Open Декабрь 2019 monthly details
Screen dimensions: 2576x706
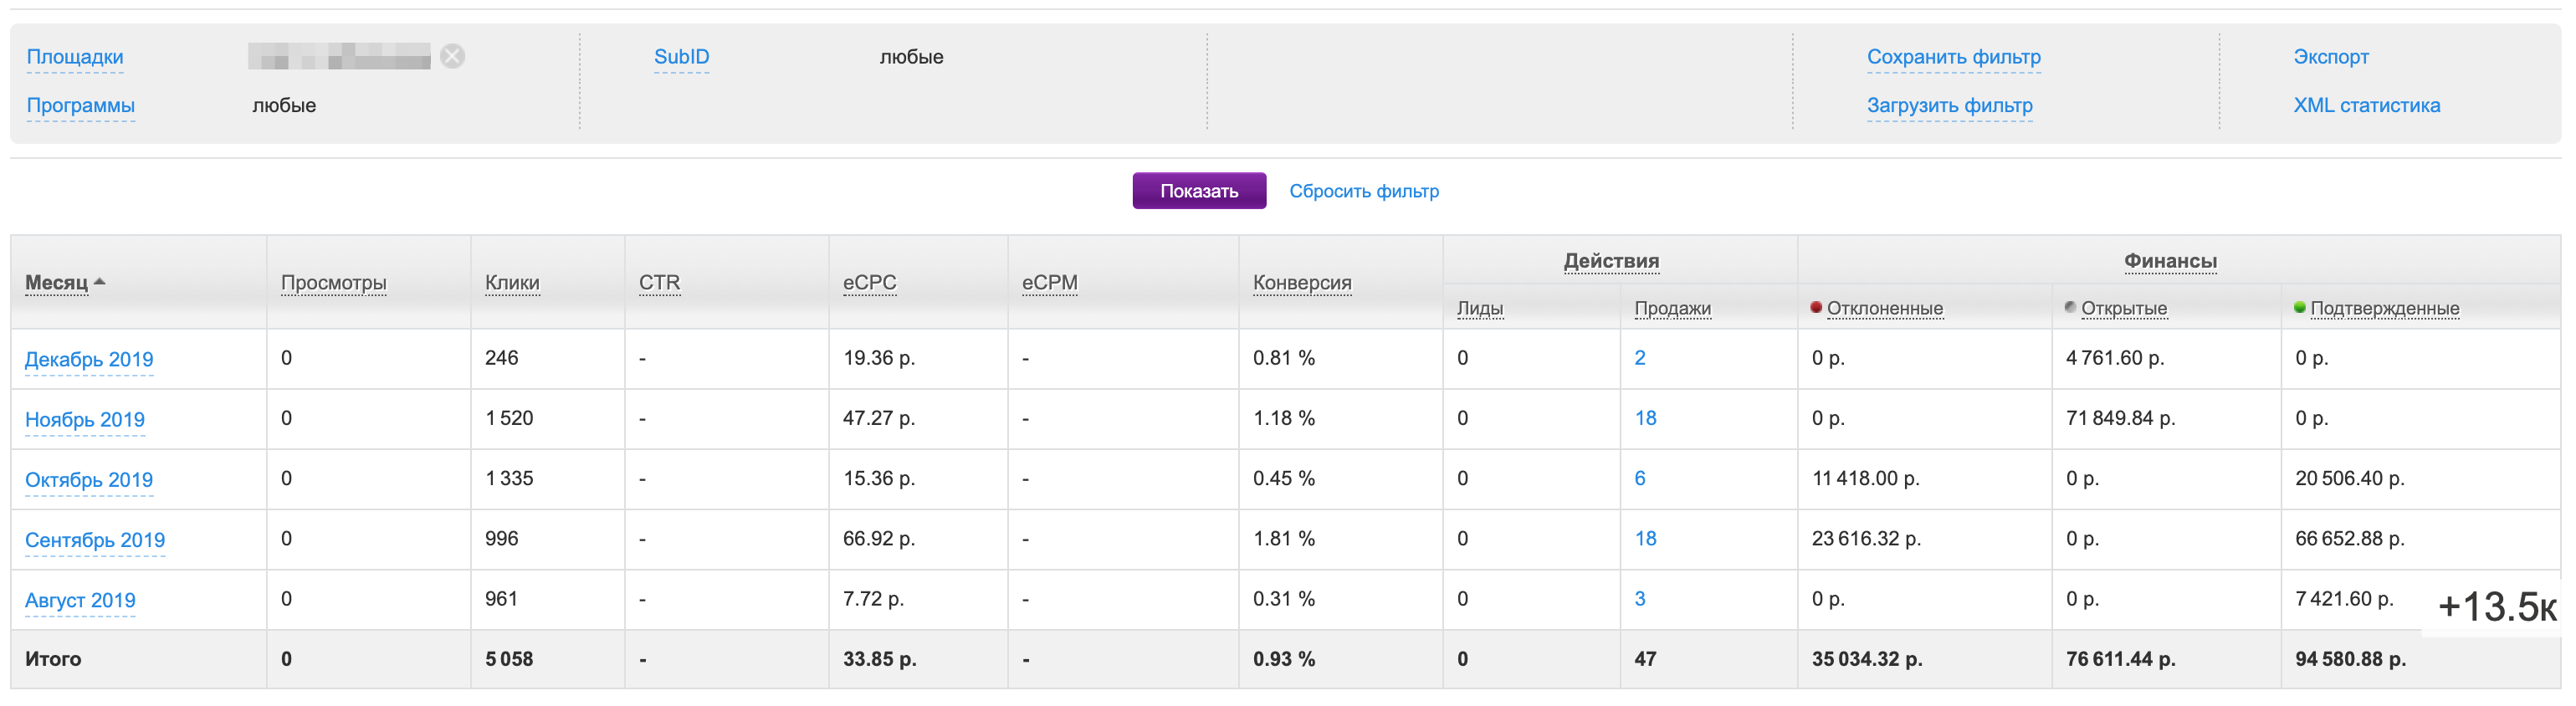89,359
